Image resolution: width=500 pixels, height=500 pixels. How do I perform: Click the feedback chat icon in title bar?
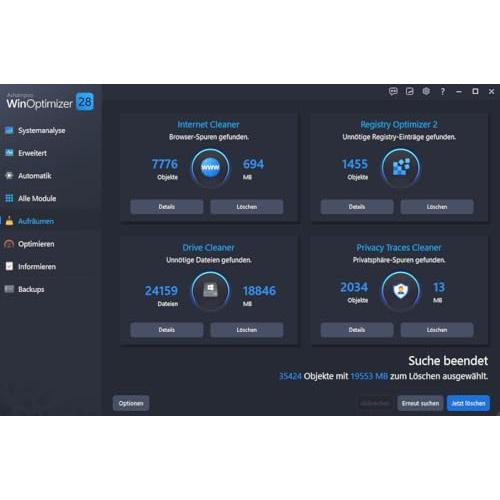[x=393, y=91]
